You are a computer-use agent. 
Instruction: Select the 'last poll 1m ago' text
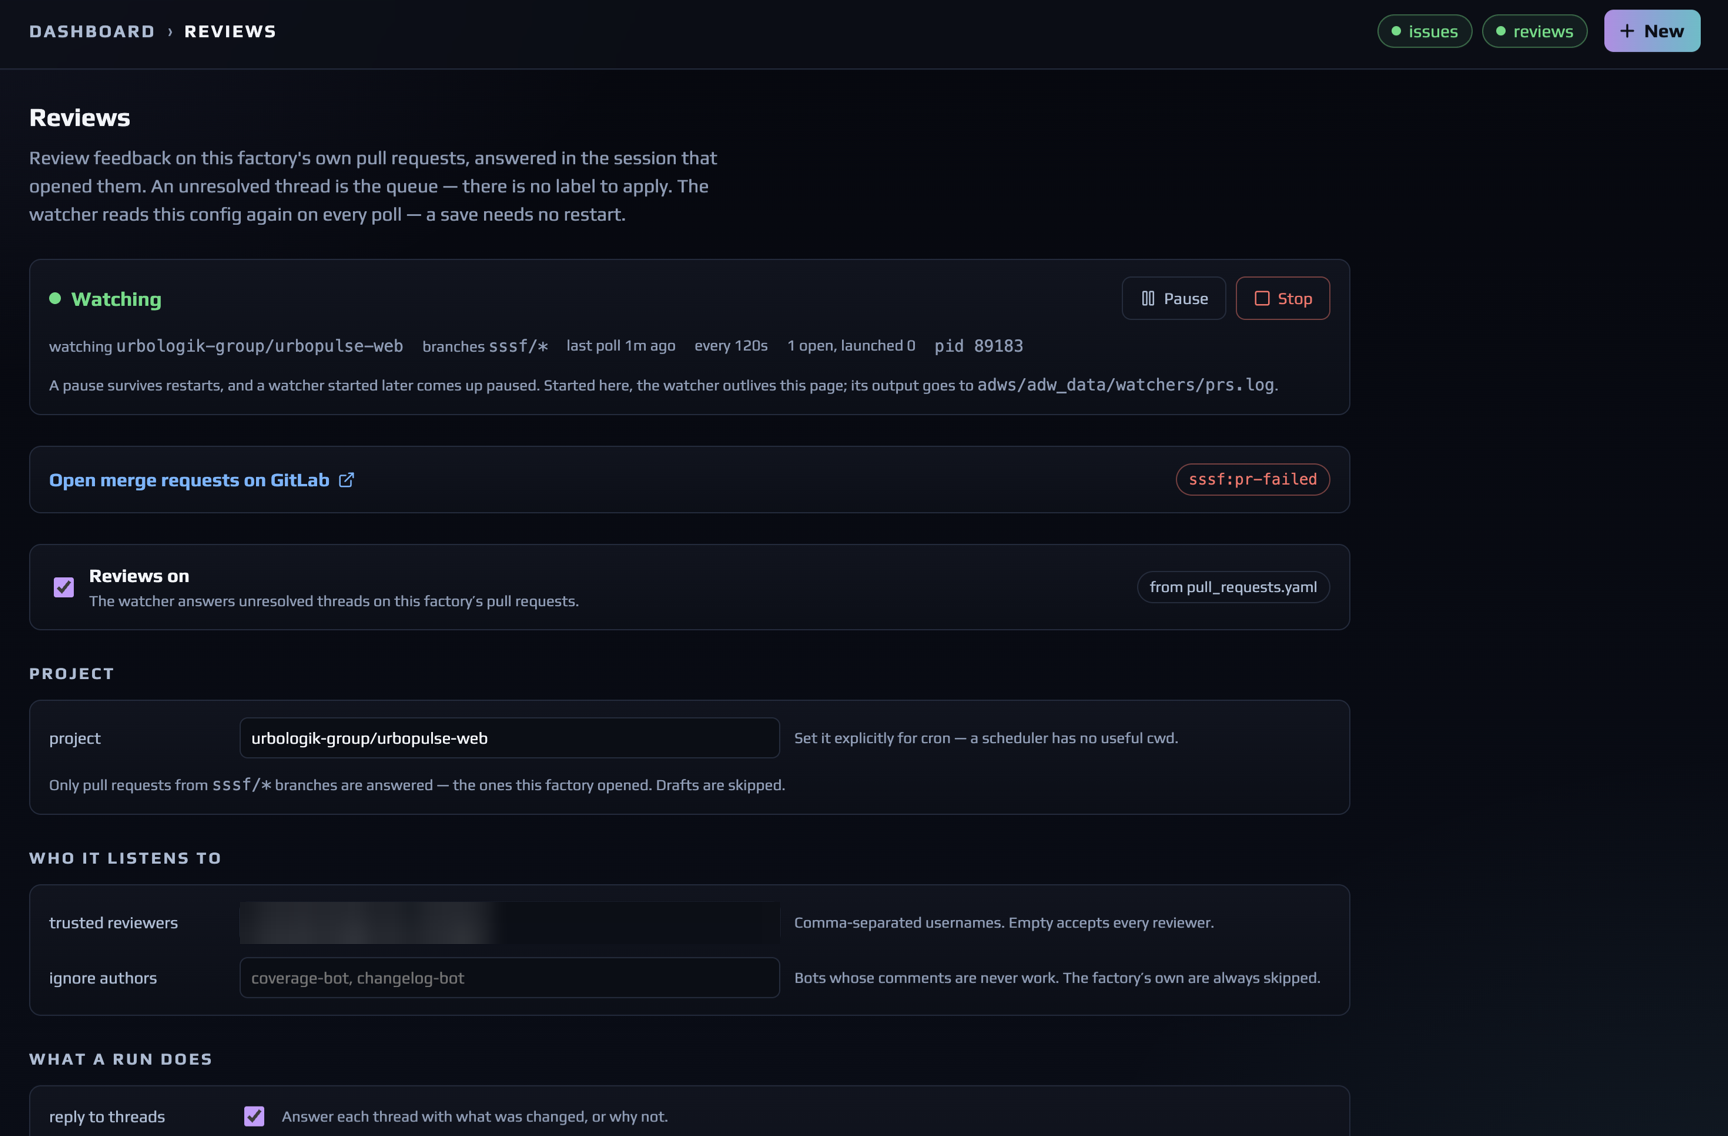tap(621, 346)
